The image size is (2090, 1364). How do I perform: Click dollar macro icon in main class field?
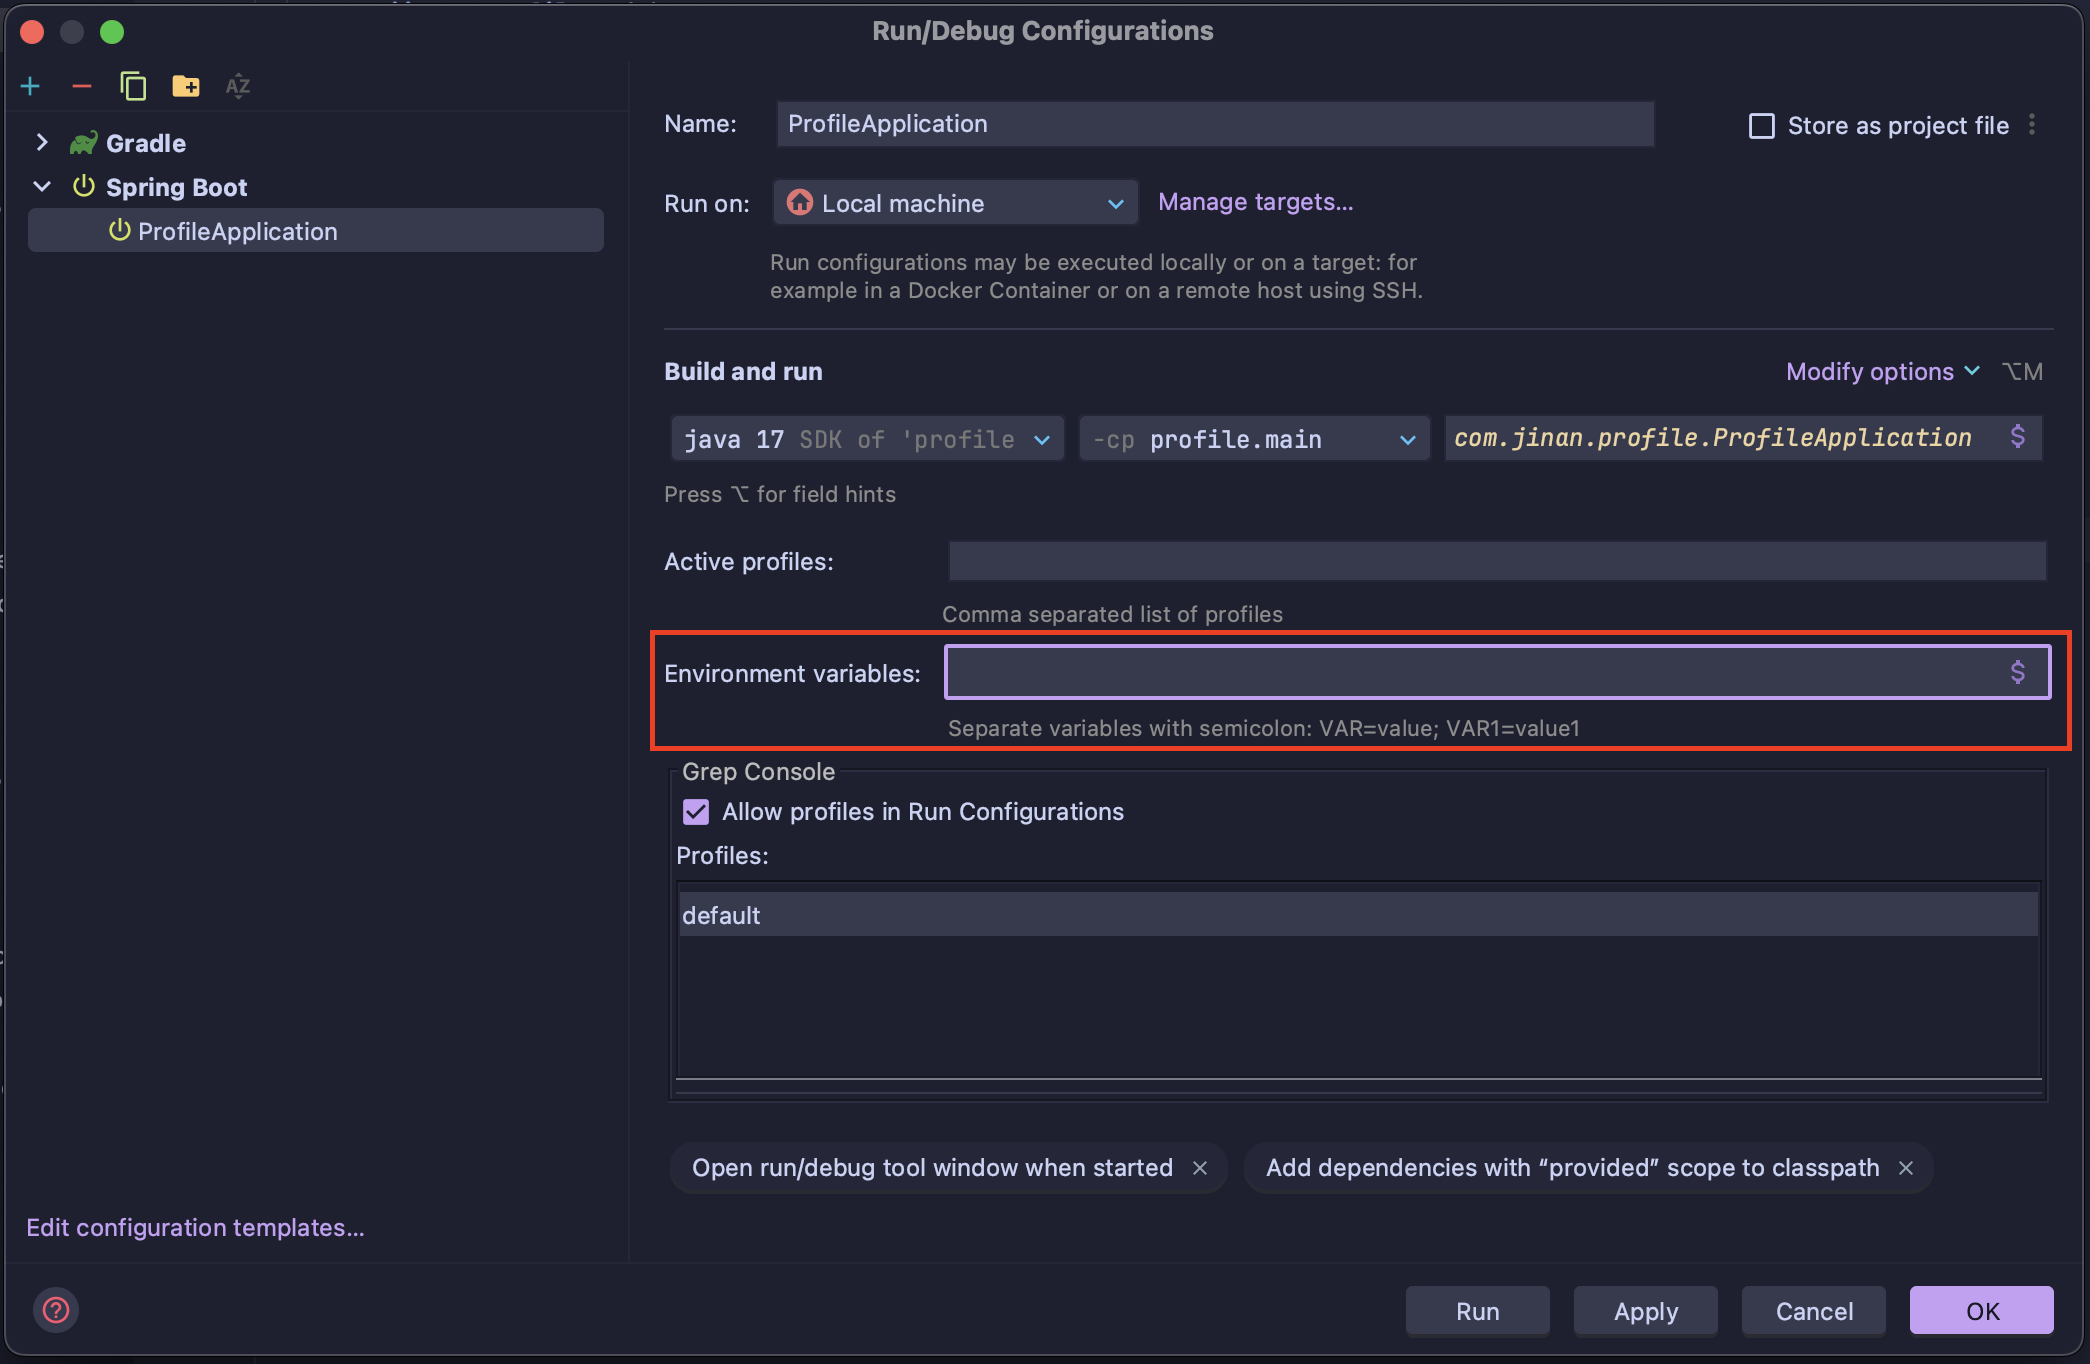coord(2017,437)
